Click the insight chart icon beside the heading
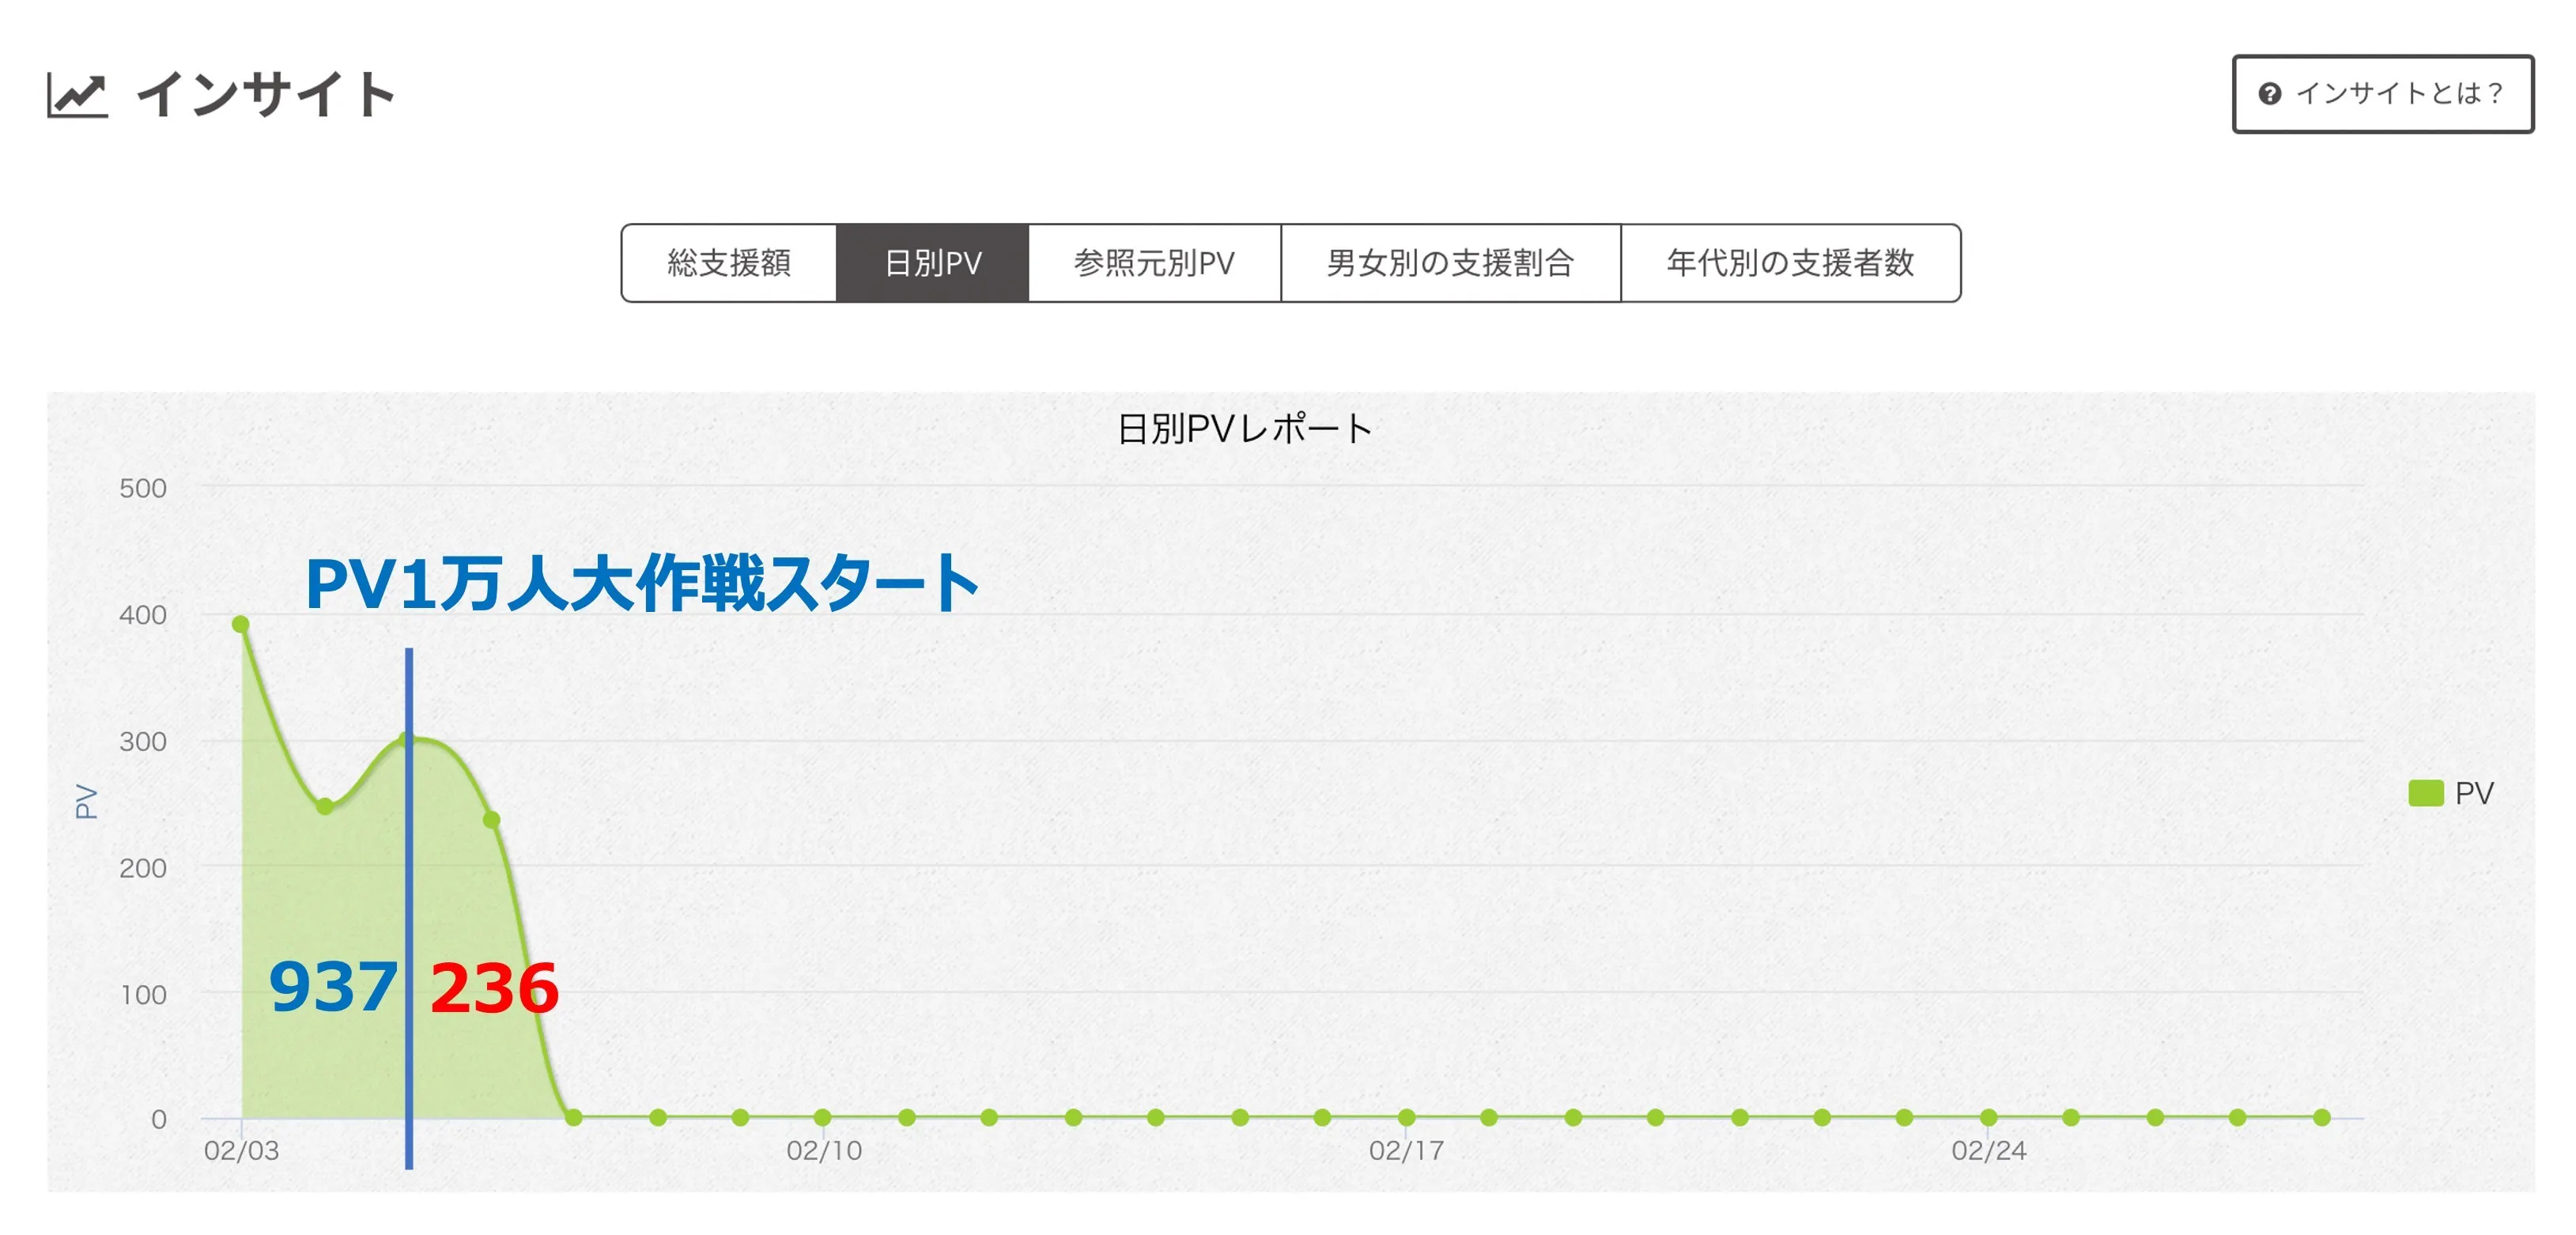 (x=77, y=96)
